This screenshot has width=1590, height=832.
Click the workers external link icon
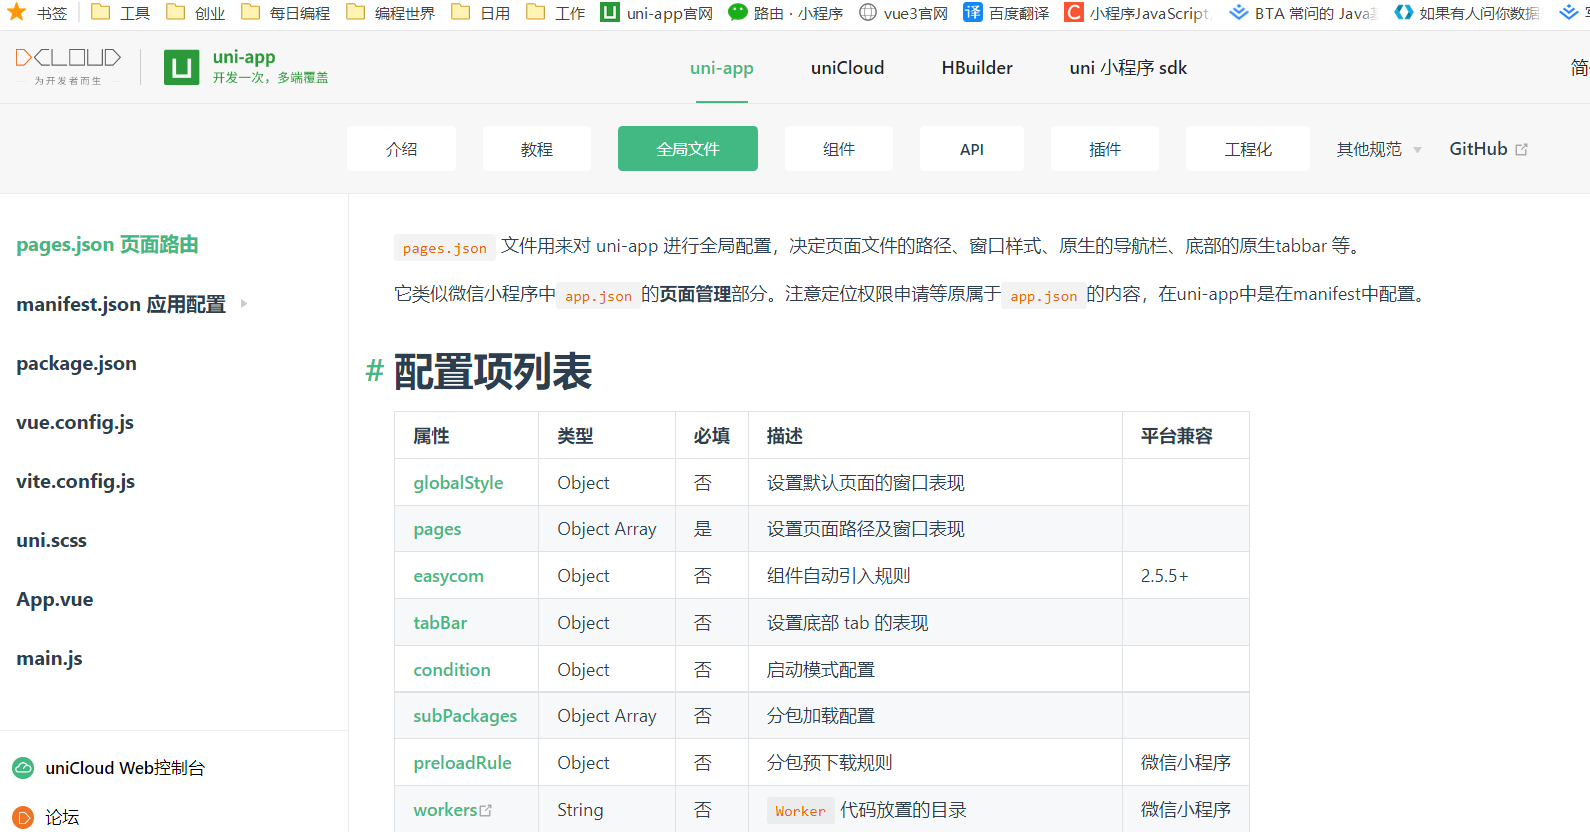[x=486, y=810]
